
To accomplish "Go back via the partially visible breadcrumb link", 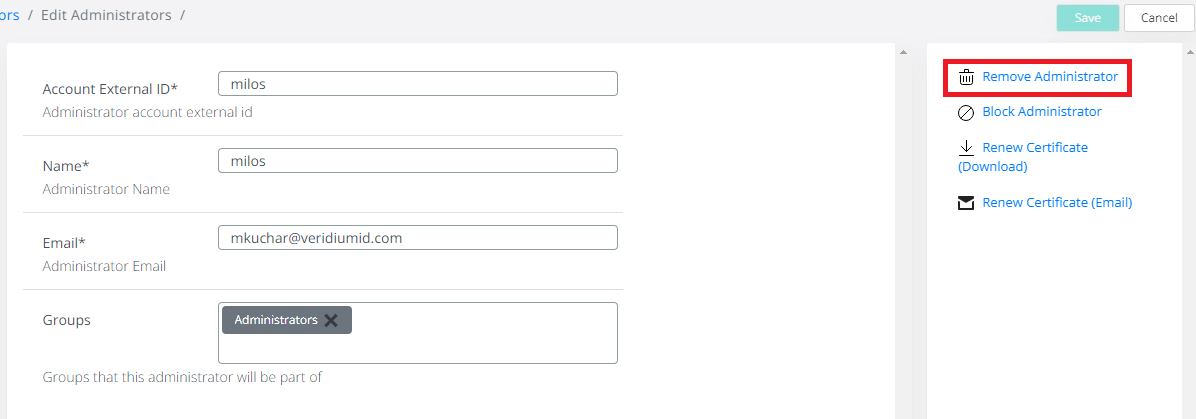I will point(9,15).
